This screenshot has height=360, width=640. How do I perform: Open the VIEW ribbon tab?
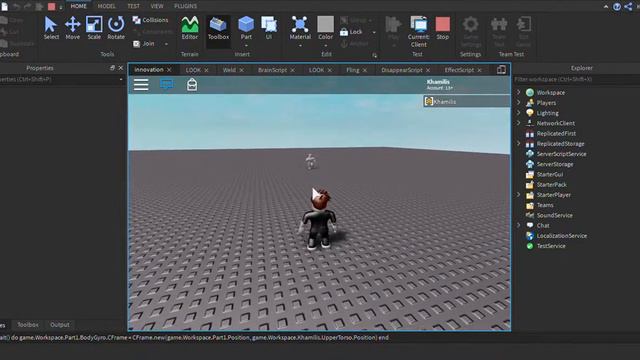(x=157, y=6)
